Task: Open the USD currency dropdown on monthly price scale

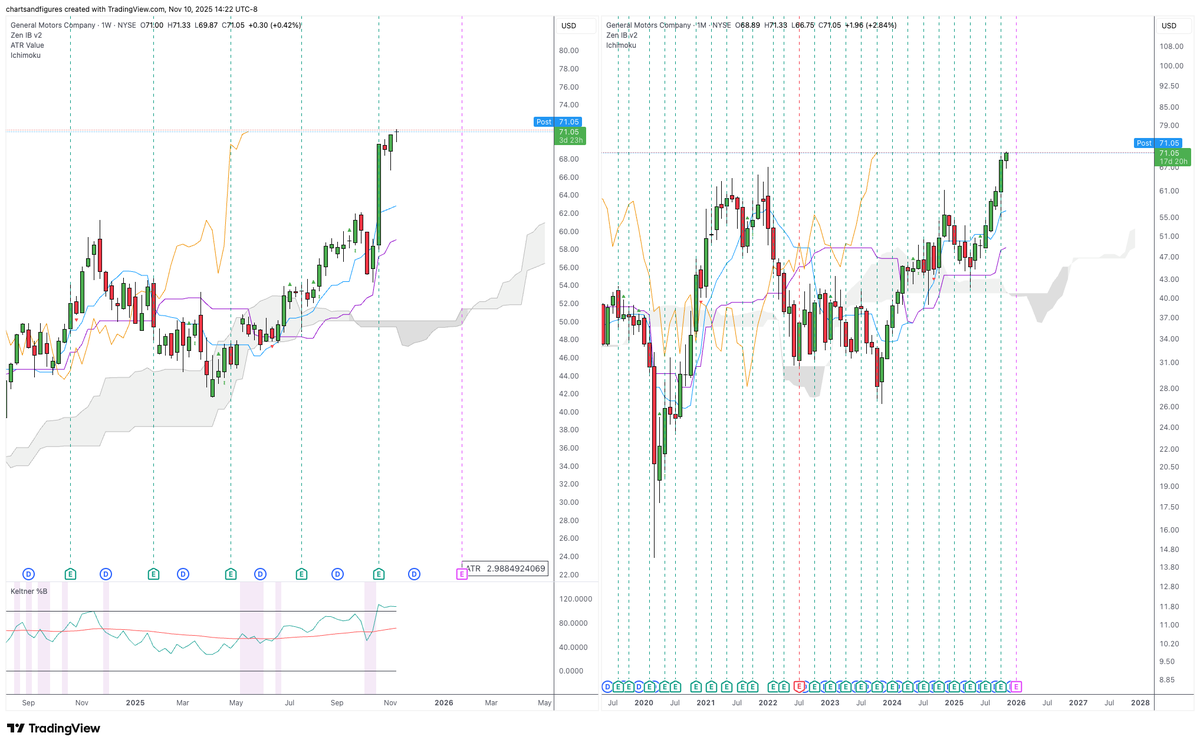Action: (x=1169, y=26)
